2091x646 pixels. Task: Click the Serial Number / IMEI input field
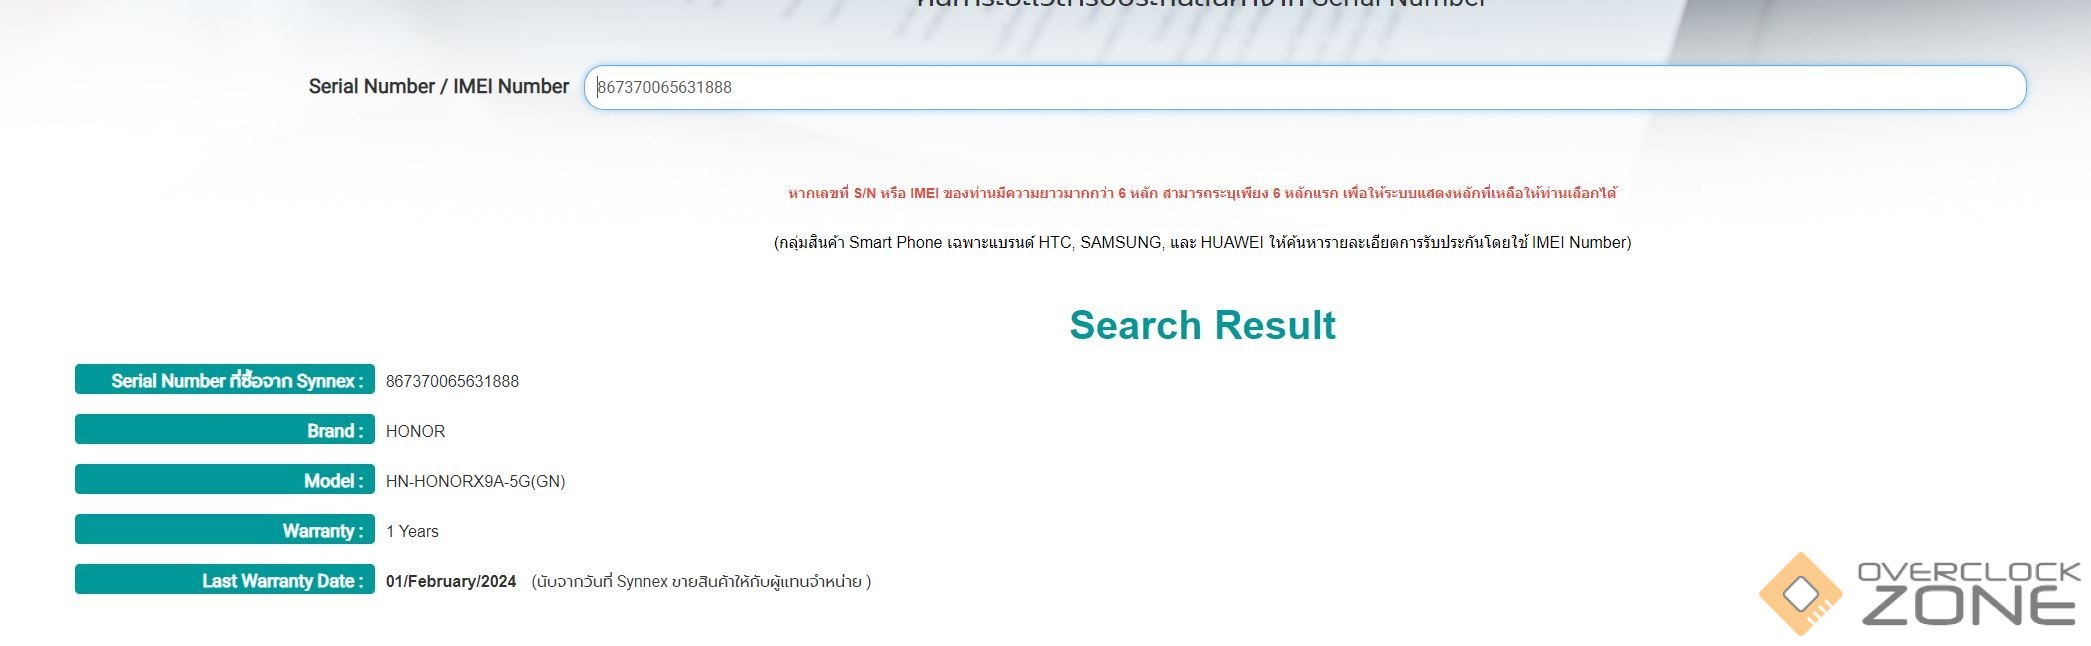point(1304,87)
